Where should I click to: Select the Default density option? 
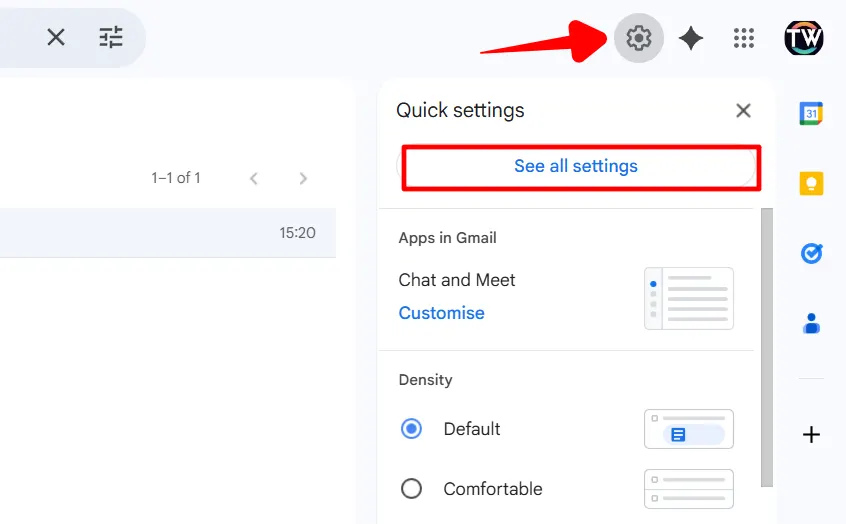coord(411,429)
